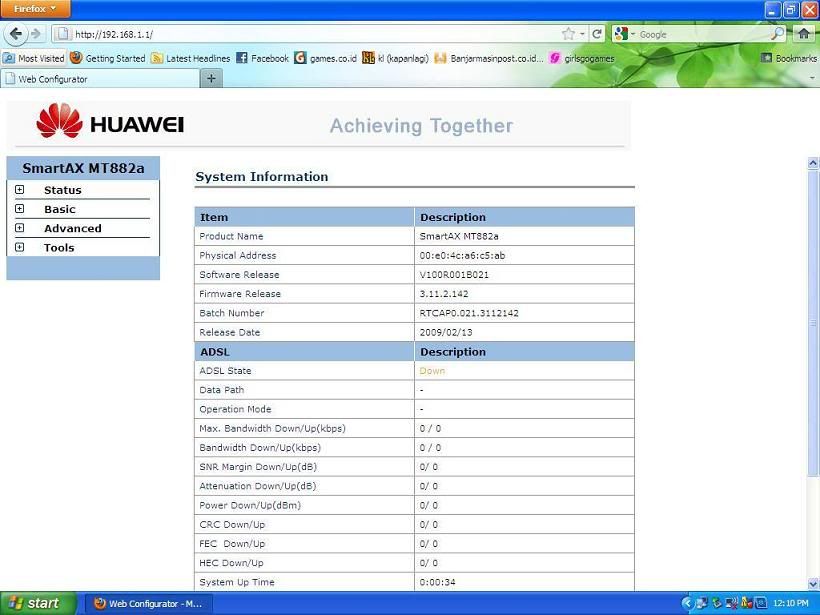The width and height of the screenshot is (820, 615).
Task: Open the Firefox menu button
Action: [x=35, y=9]
